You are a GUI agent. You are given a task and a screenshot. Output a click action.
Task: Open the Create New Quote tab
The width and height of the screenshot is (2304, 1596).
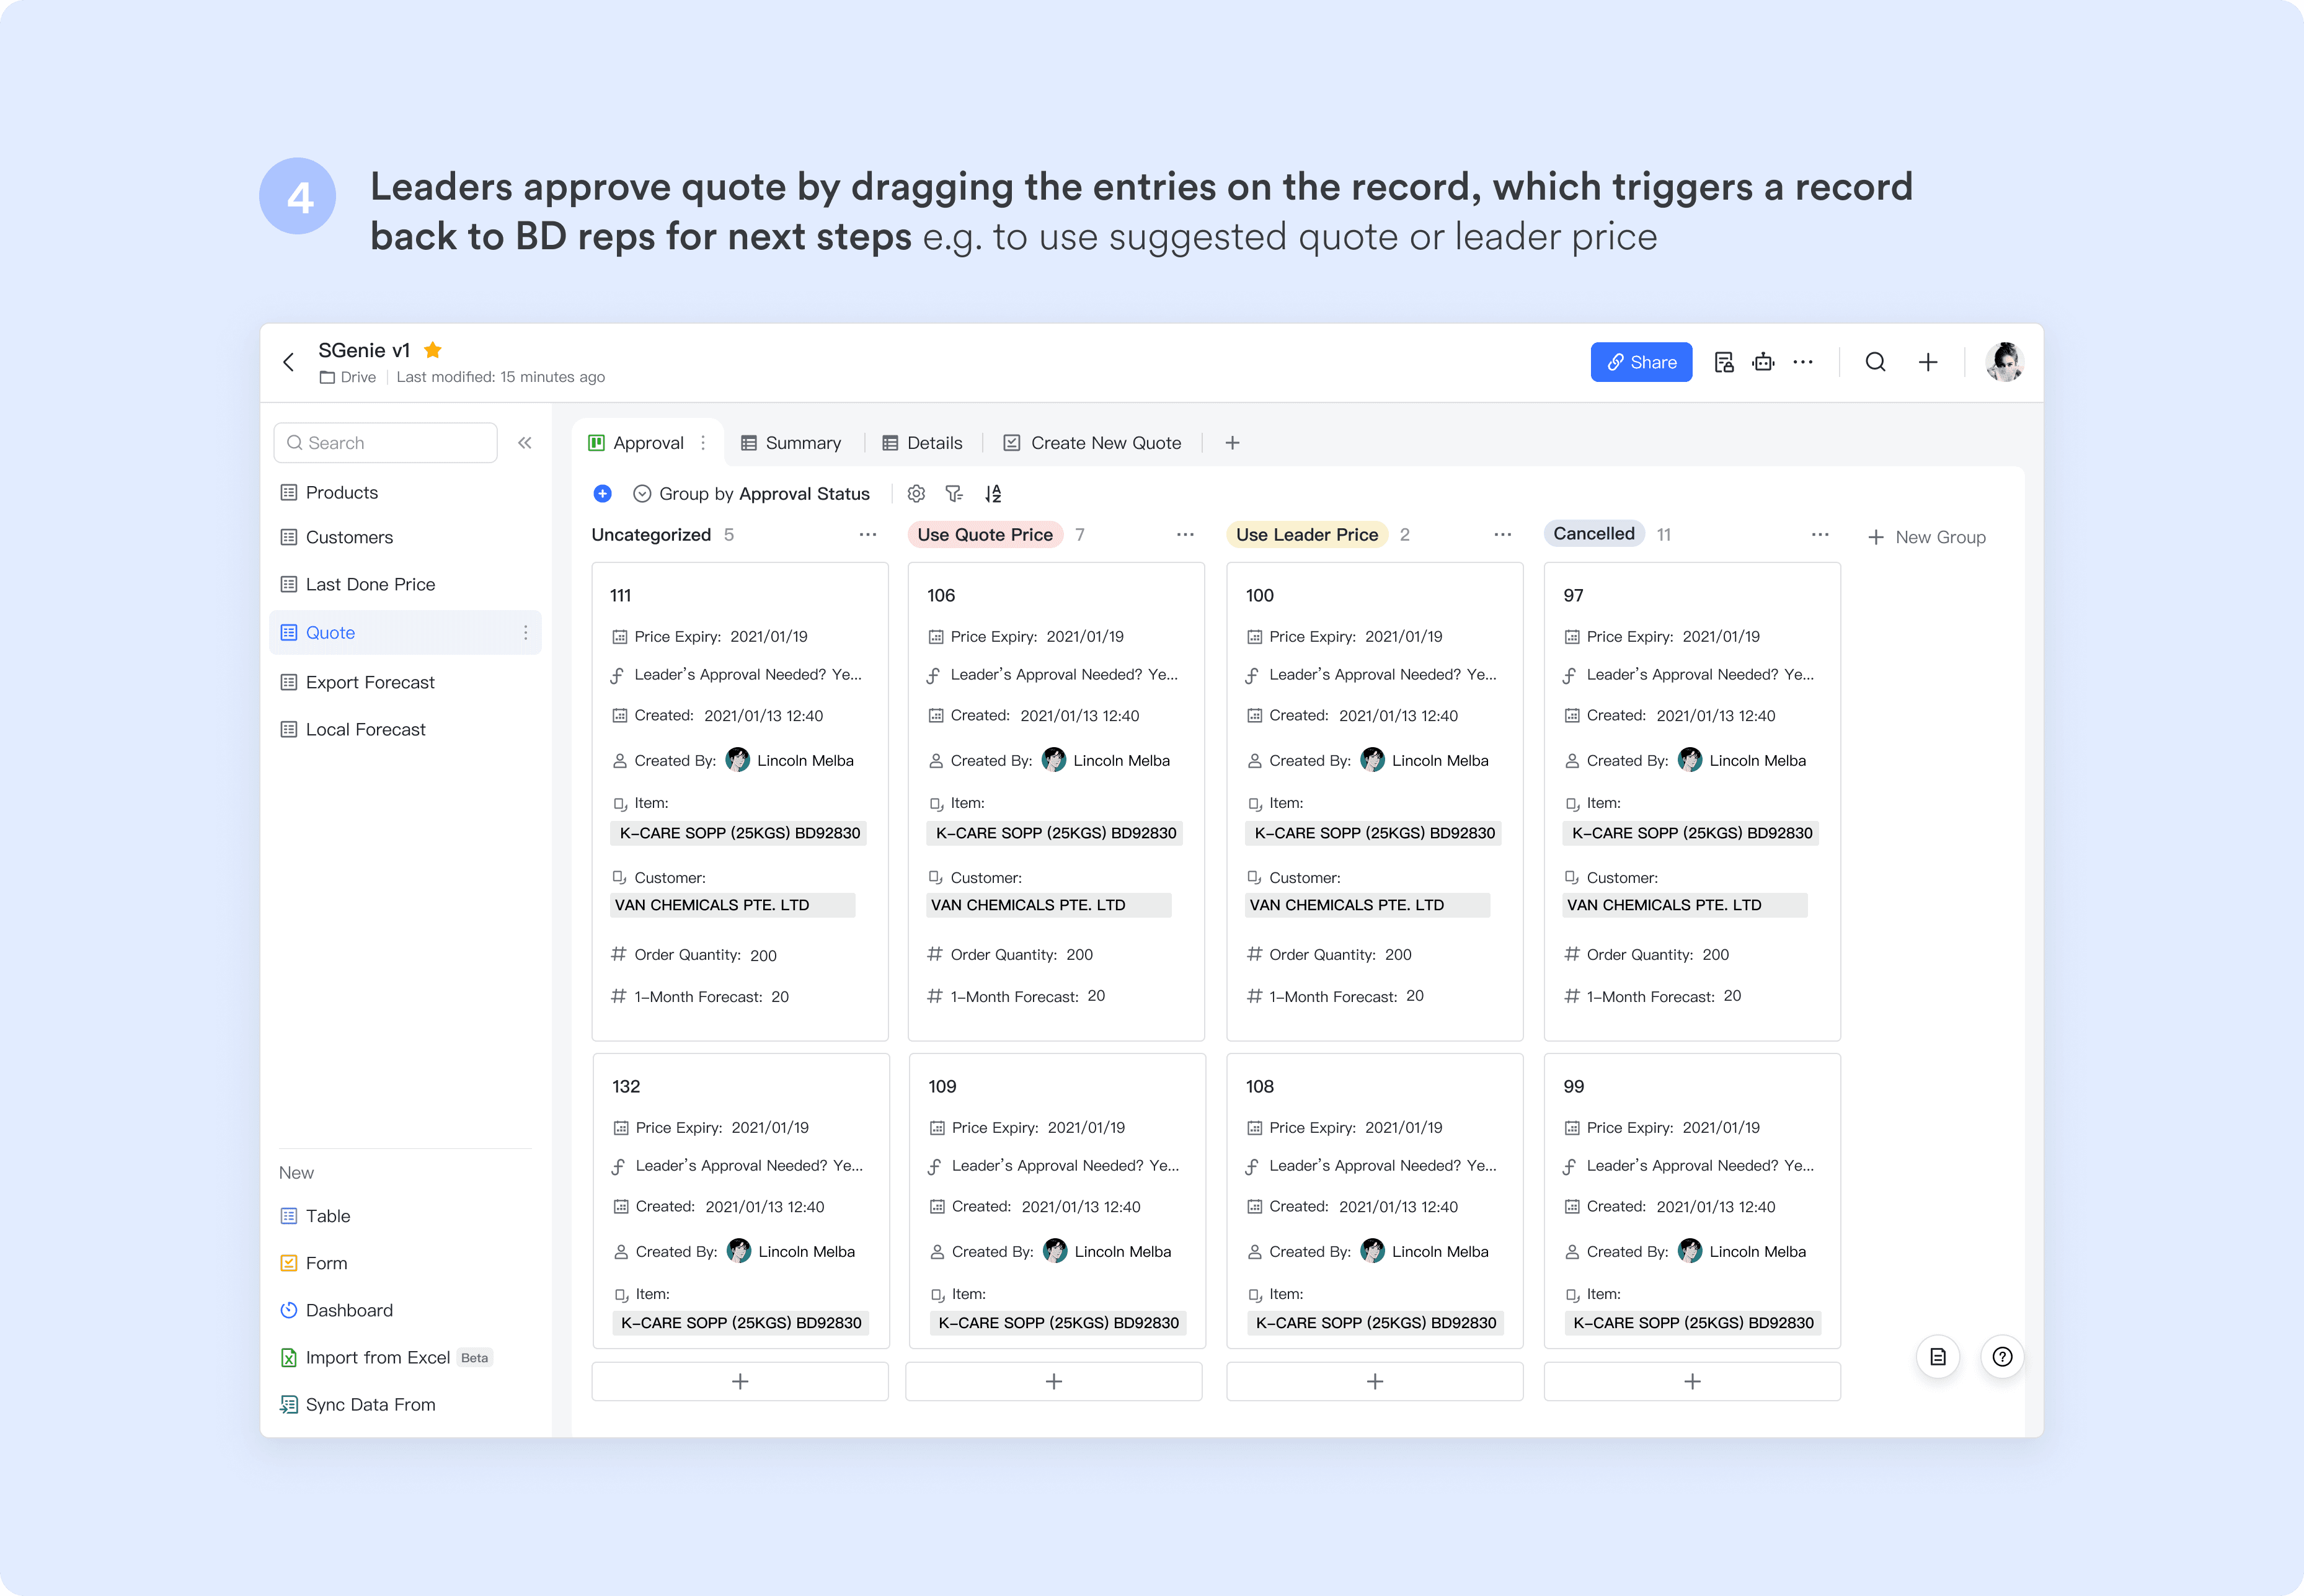(1093, 443)
